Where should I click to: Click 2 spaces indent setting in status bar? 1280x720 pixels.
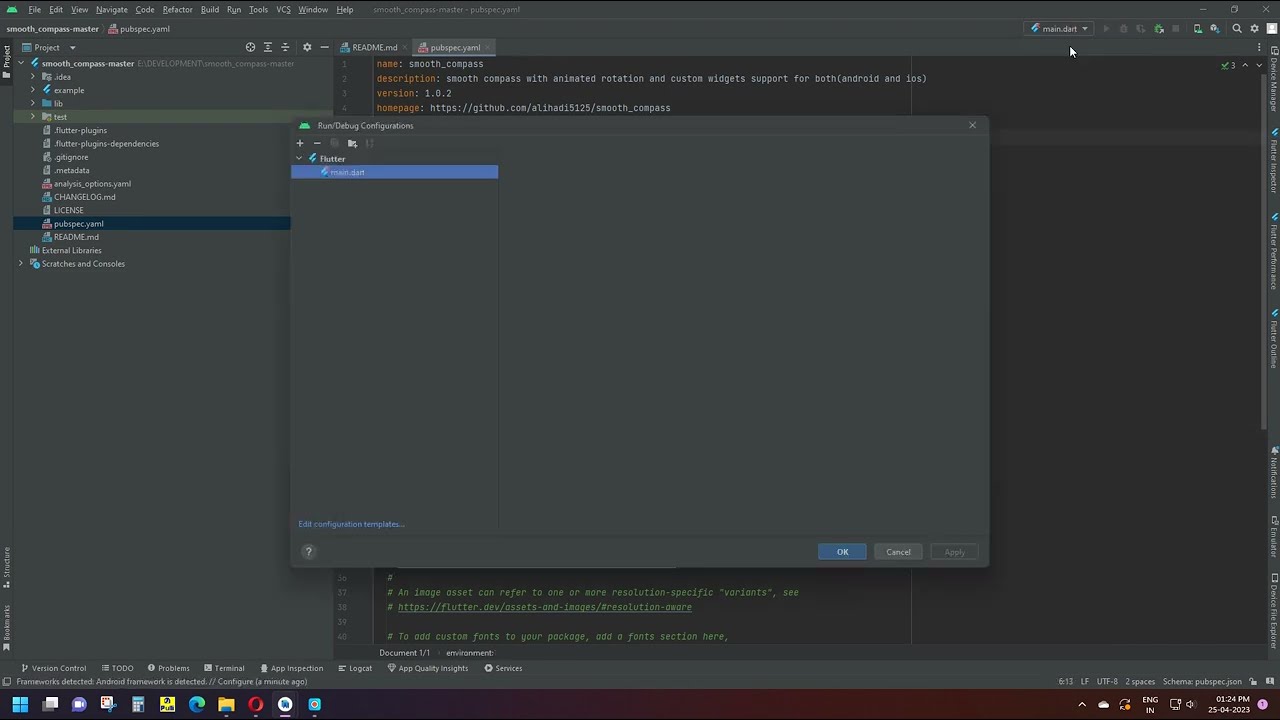click(x=1140, y=682)
